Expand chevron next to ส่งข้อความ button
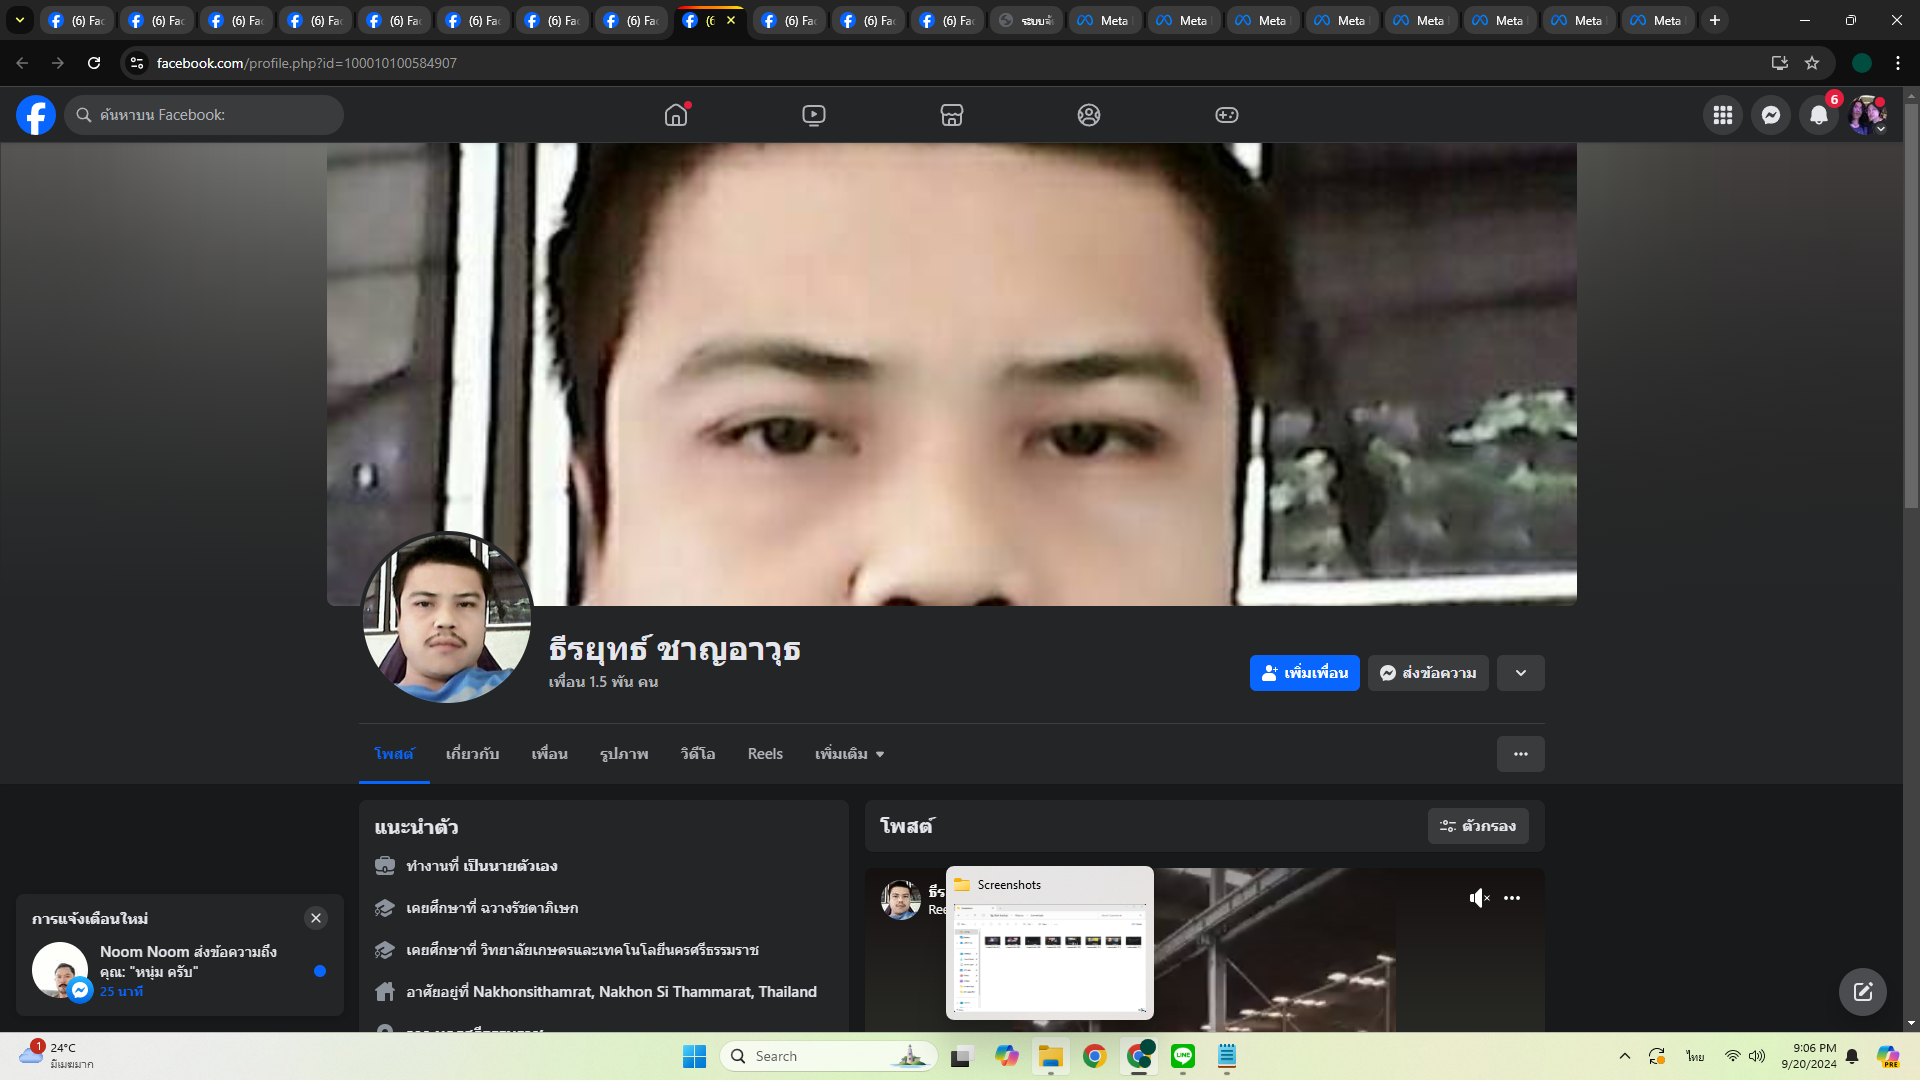This screenshot has width=1920, height=1080. 1520,673
